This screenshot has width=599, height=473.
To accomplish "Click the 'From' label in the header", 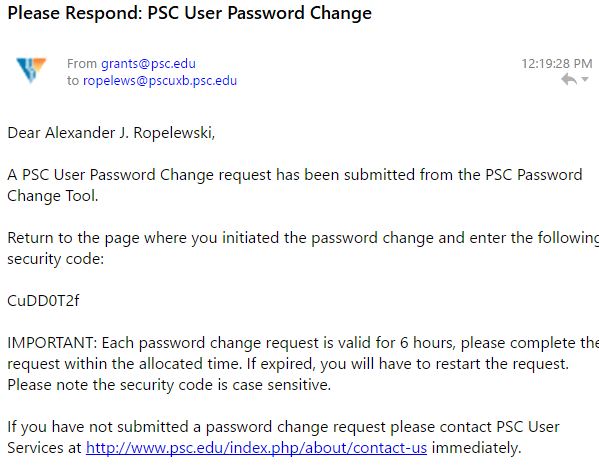I will coord(82,63).
